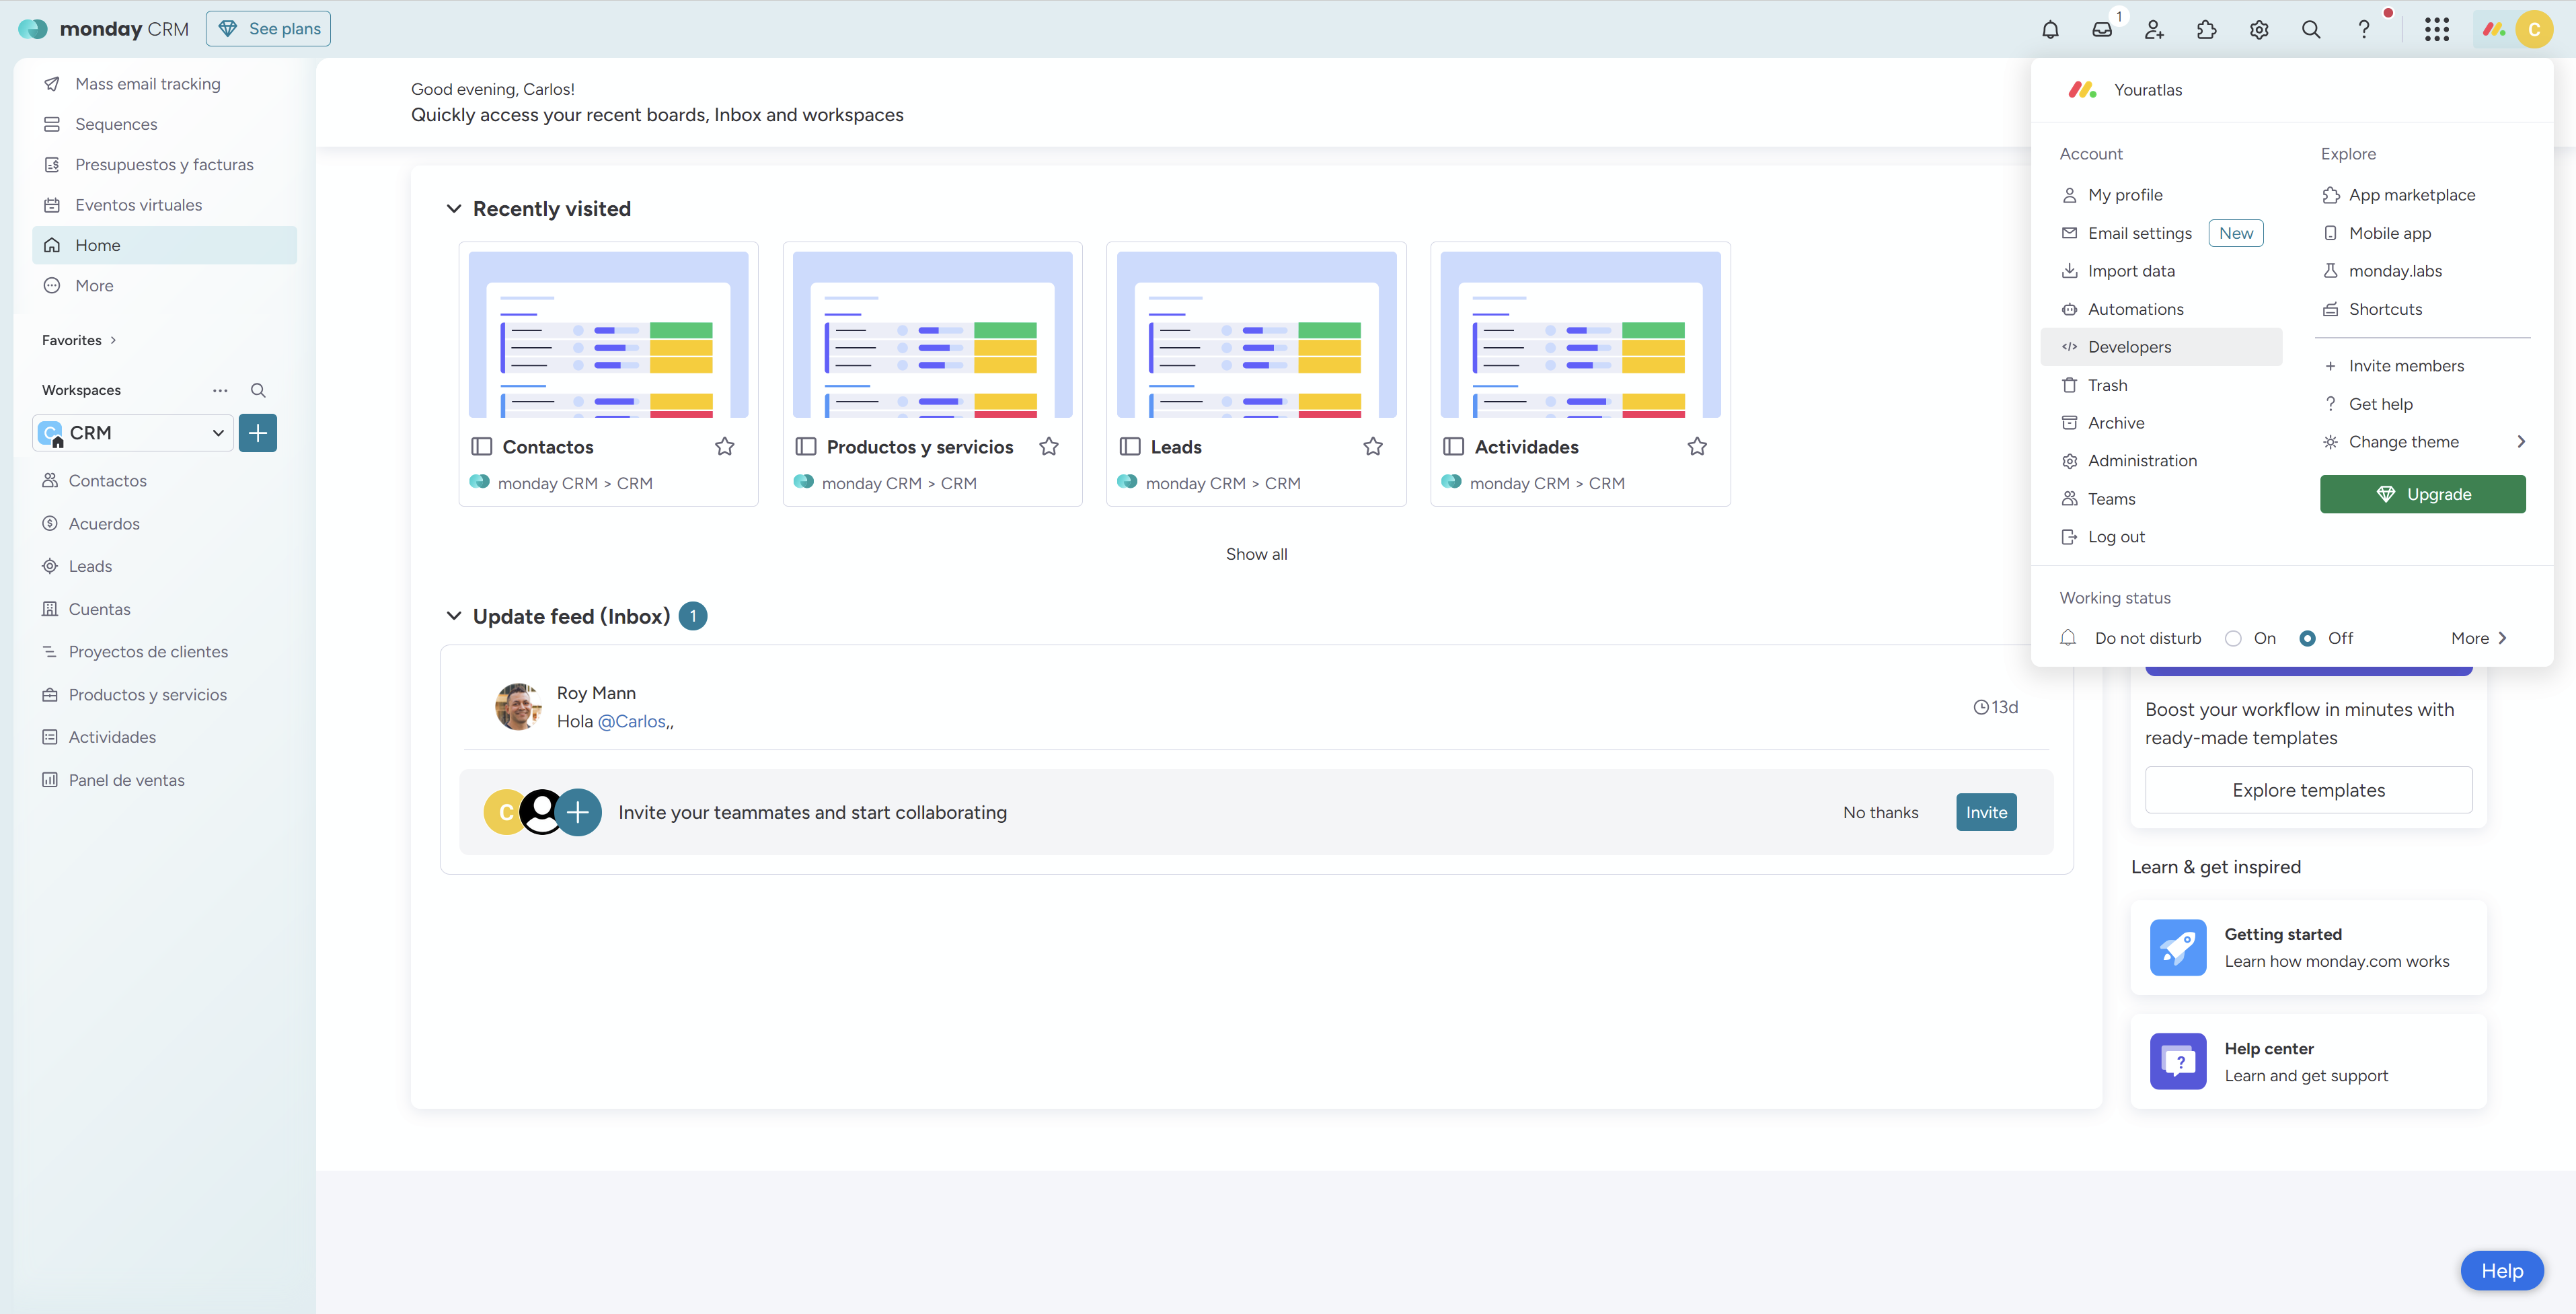This screenshot has width=2576, height=1314.
Task: Star the Productos y servicios board
Action: 1049,446
